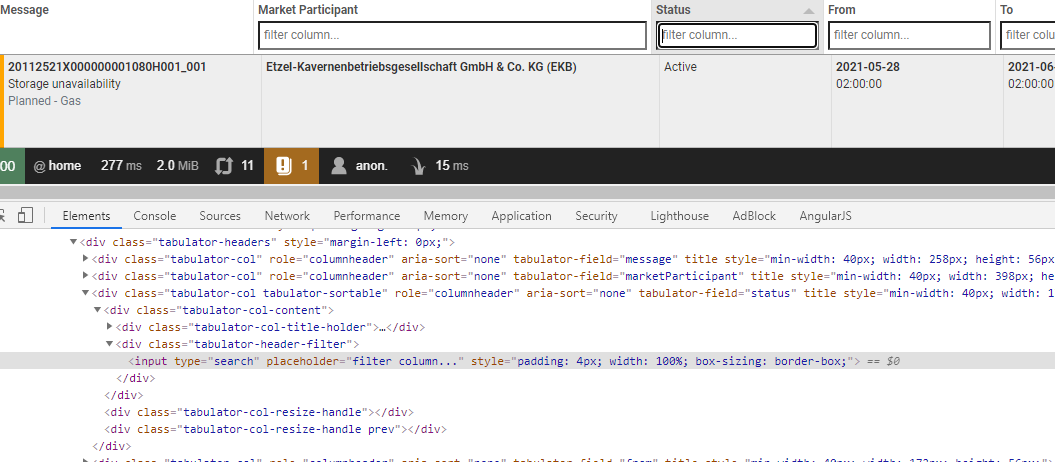1055x462 pixels.
Task: Collapse the tabulator-col-content node
Action: point(98,310)
